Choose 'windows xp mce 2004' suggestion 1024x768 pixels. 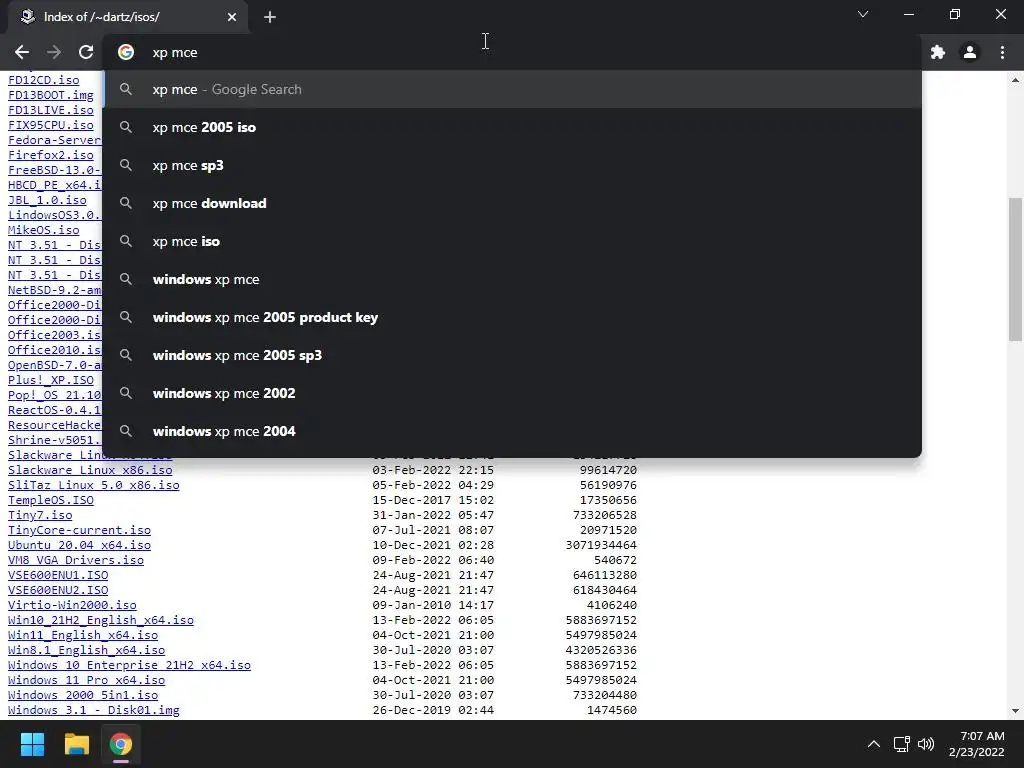[513, 430]
